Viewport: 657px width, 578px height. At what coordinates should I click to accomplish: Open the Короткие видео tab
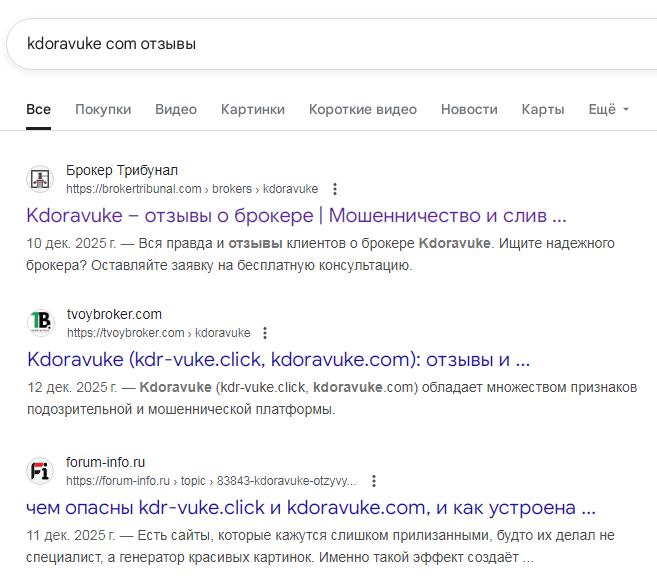click(362, 109)
